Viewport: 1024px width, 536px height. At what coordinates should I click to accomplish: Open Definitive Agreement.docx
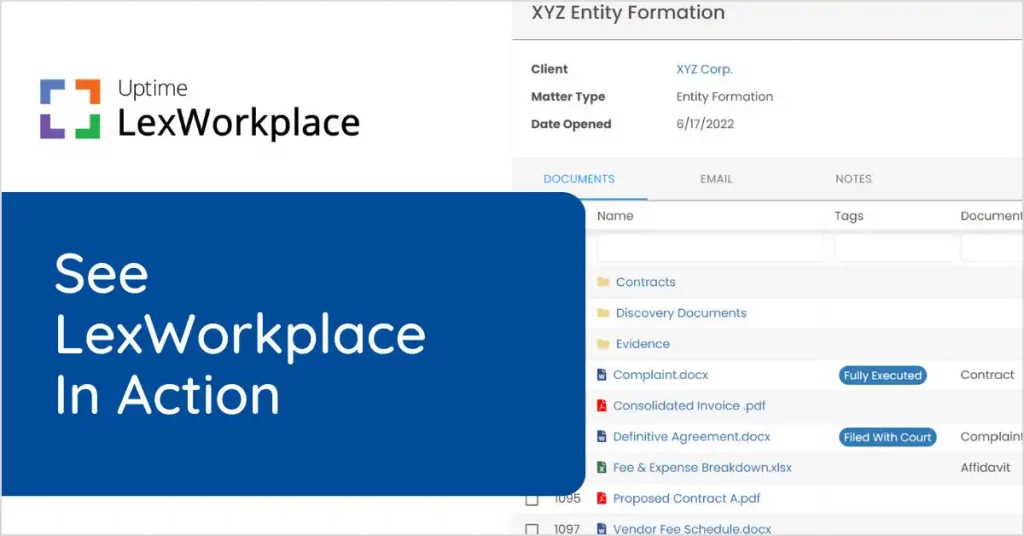click(692, 437)
